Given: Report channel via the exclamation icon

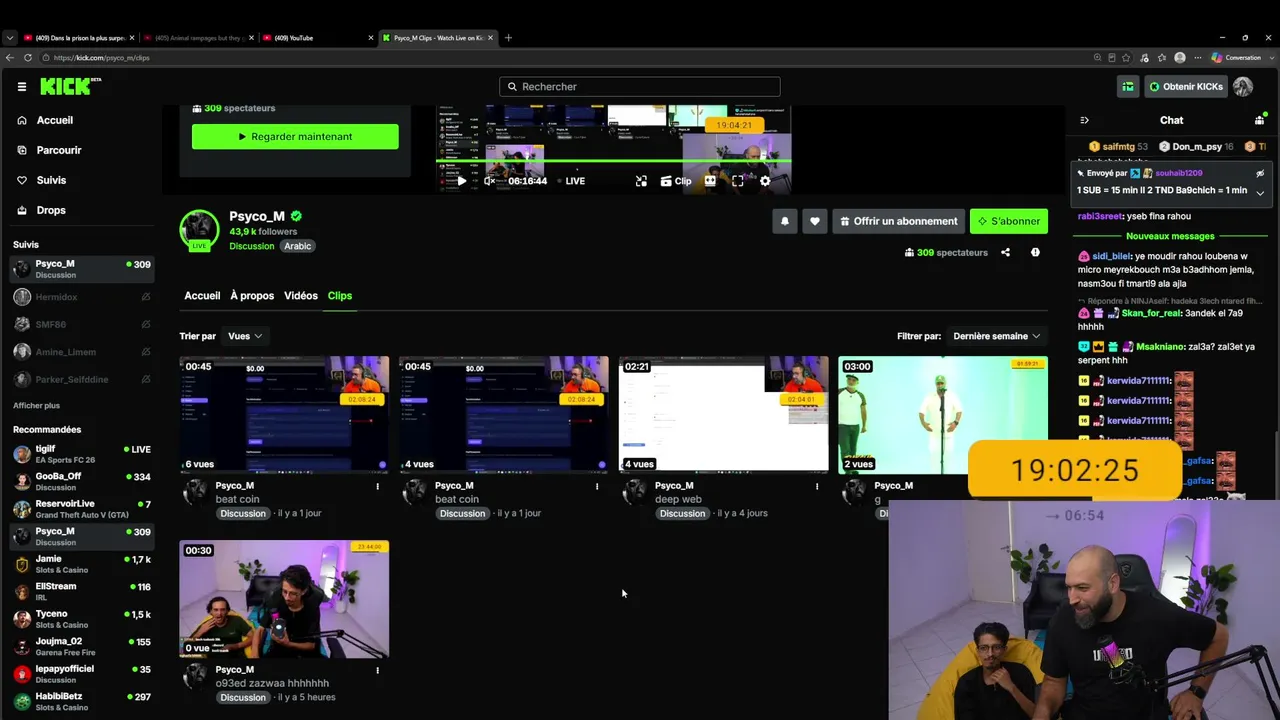Looking at the screenshot, I should pos(1035,253).
